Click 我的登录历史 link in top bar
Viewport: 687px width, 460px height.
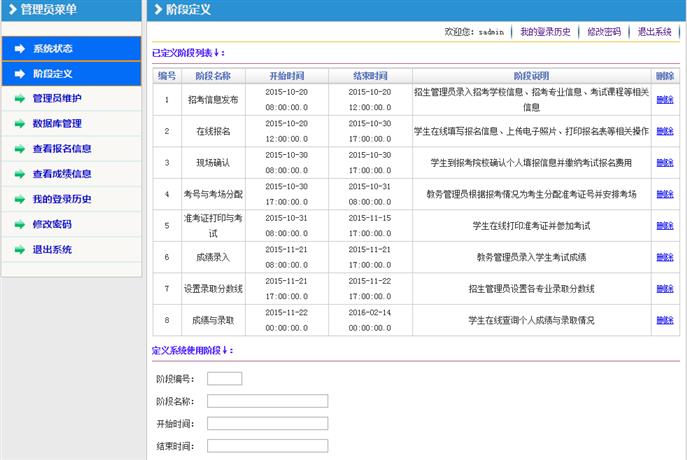(545, 32)
